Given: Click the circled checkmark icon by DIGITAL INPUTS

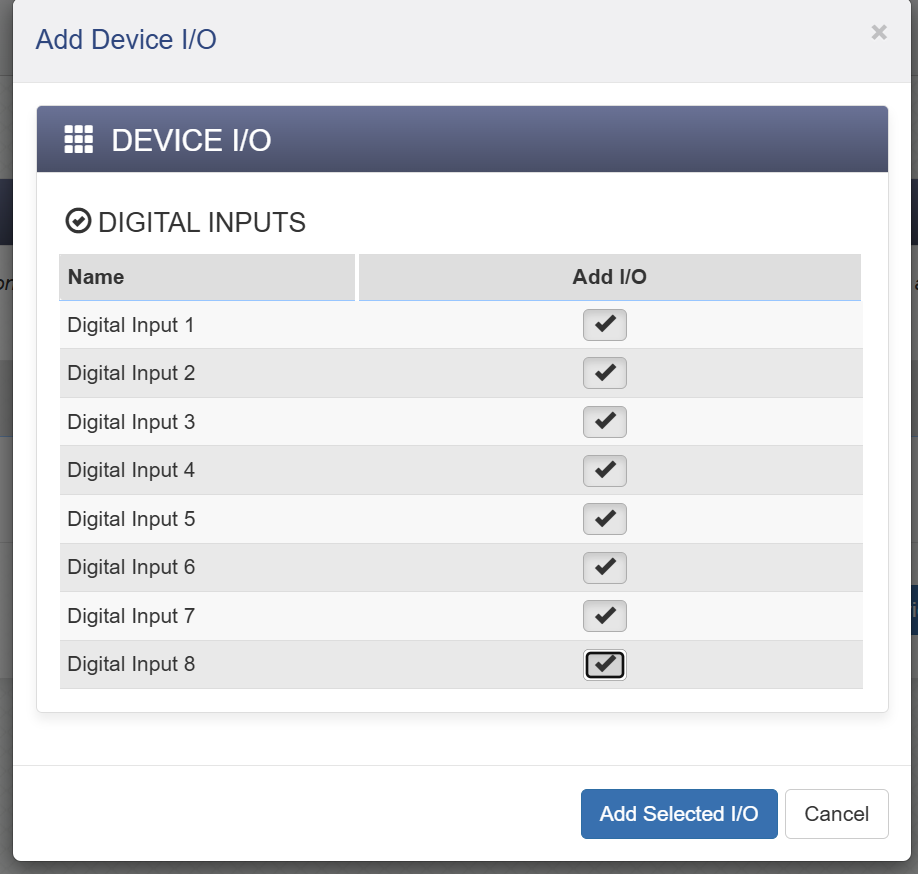Looking at the screenshot, I should 78,221.
